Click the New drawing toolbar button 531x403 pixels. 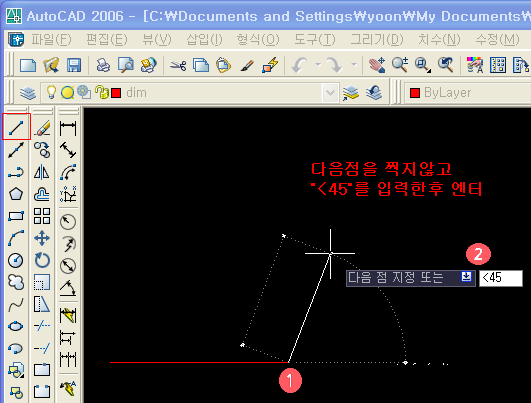[x=28, y=65]
